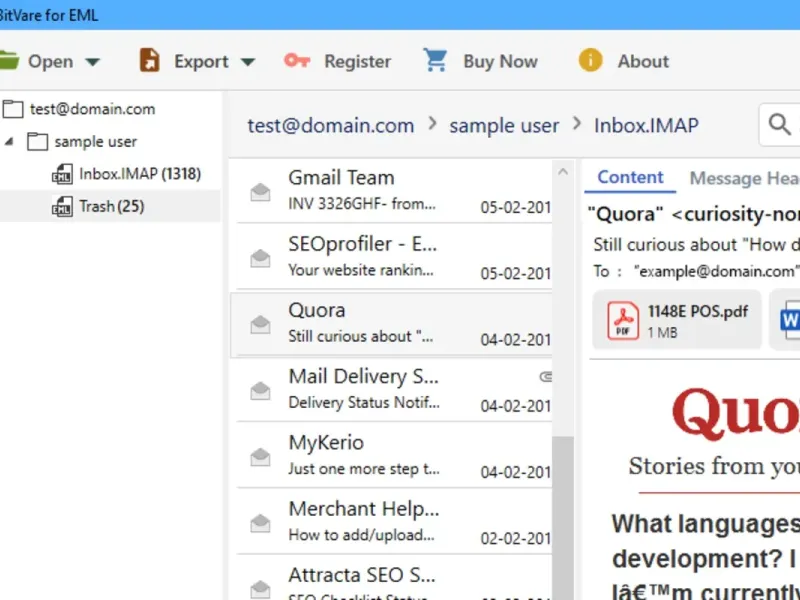Click sample user in the breadcrumb
Viewport: 800px width, 600px height.
coord(504,126)
